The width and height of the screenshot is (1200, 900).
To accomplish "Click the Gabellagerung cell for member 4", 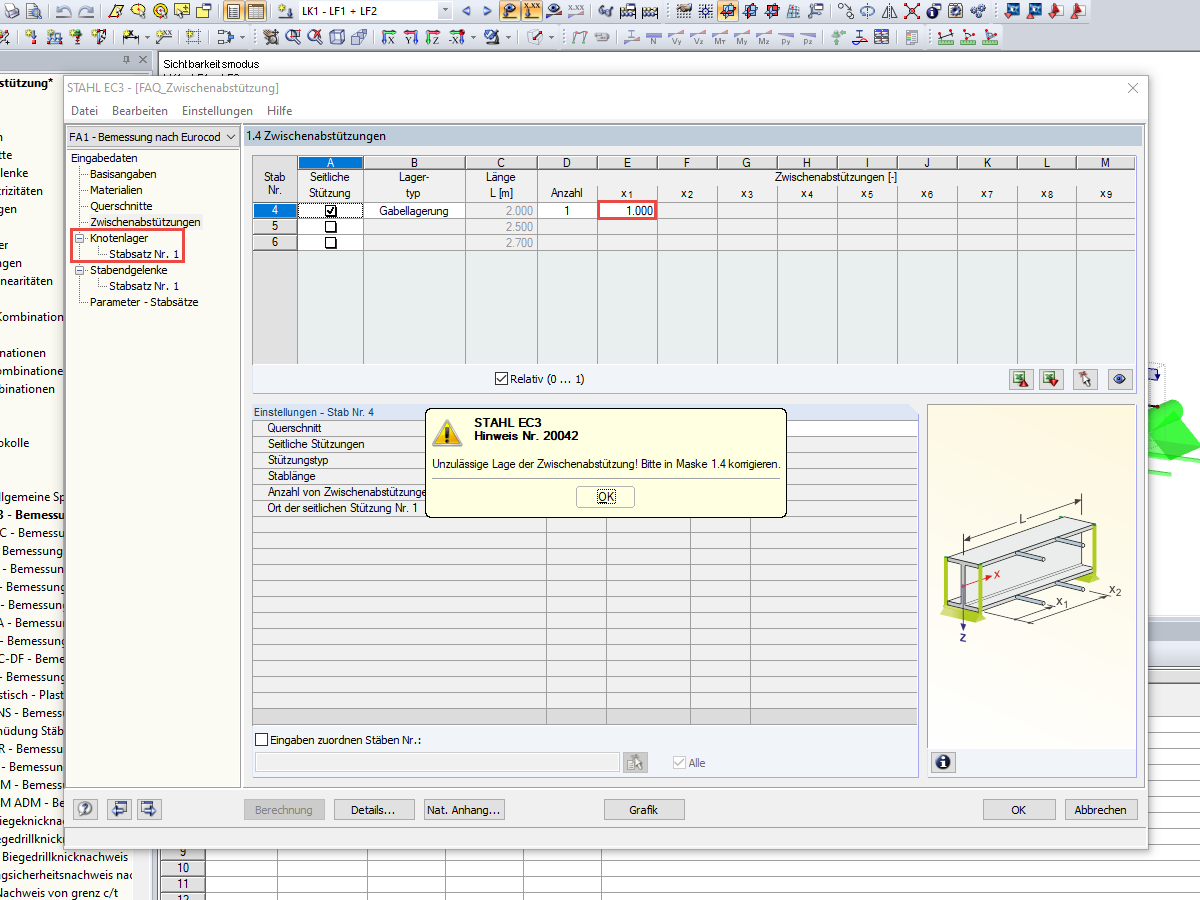I will [x=414, y=211].
